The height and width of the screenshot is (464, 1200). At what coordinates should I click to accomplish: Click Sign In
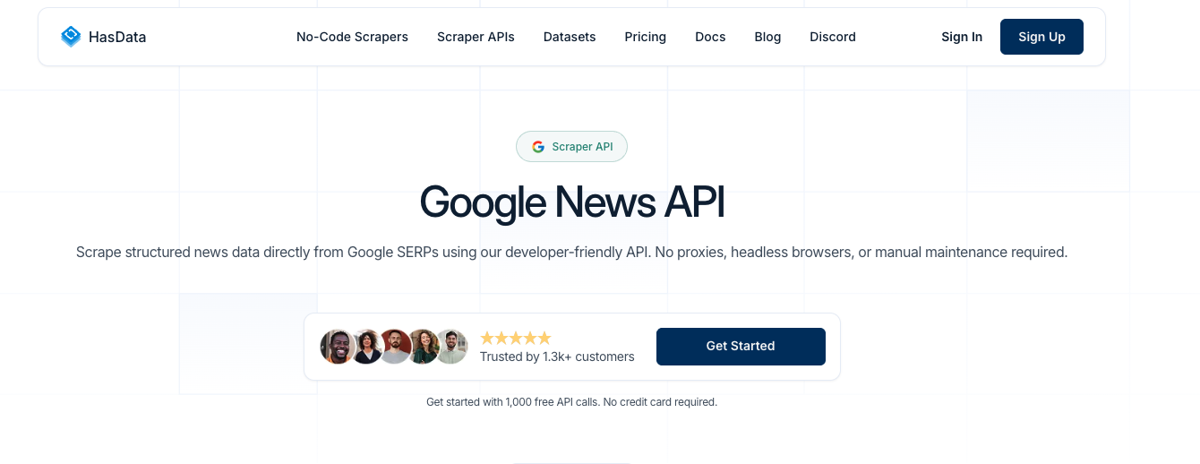tap(962, 37)
